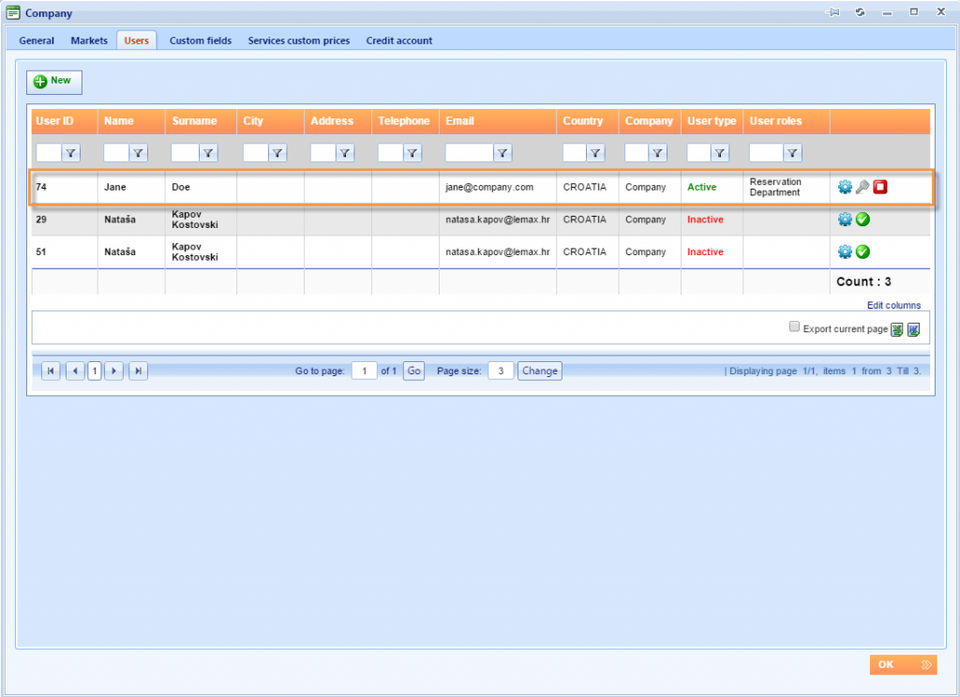
Task: Sort by the Surname column header
Action: tap(194, 121)
